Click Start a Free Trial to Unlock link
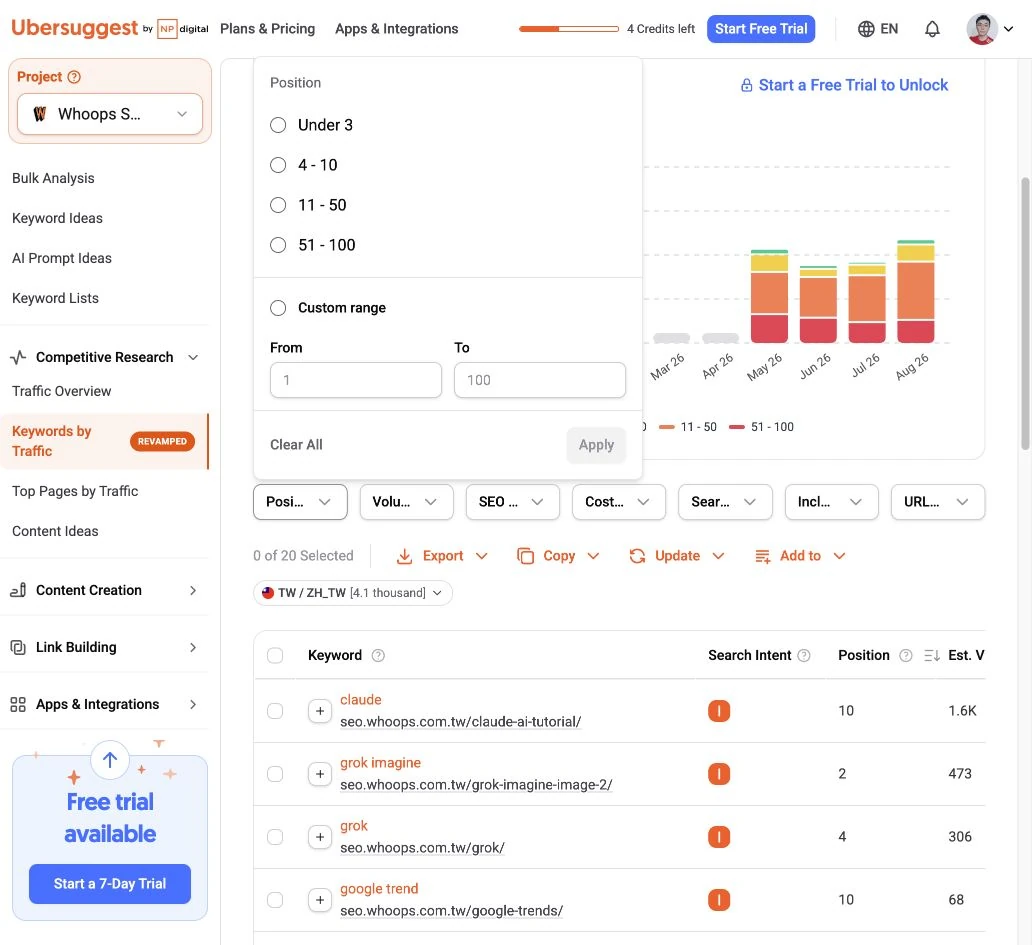 [x=853, y=86]
